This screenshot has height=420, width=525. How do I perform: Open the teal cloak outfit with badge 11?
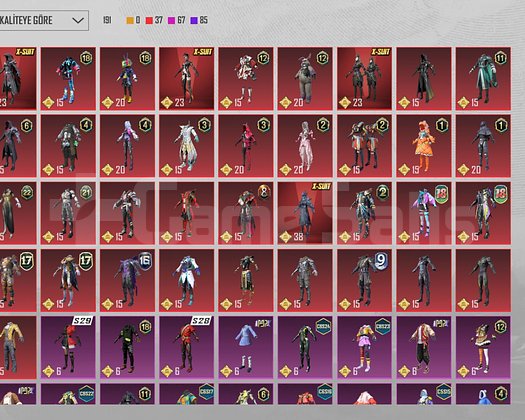coord(483,79)
